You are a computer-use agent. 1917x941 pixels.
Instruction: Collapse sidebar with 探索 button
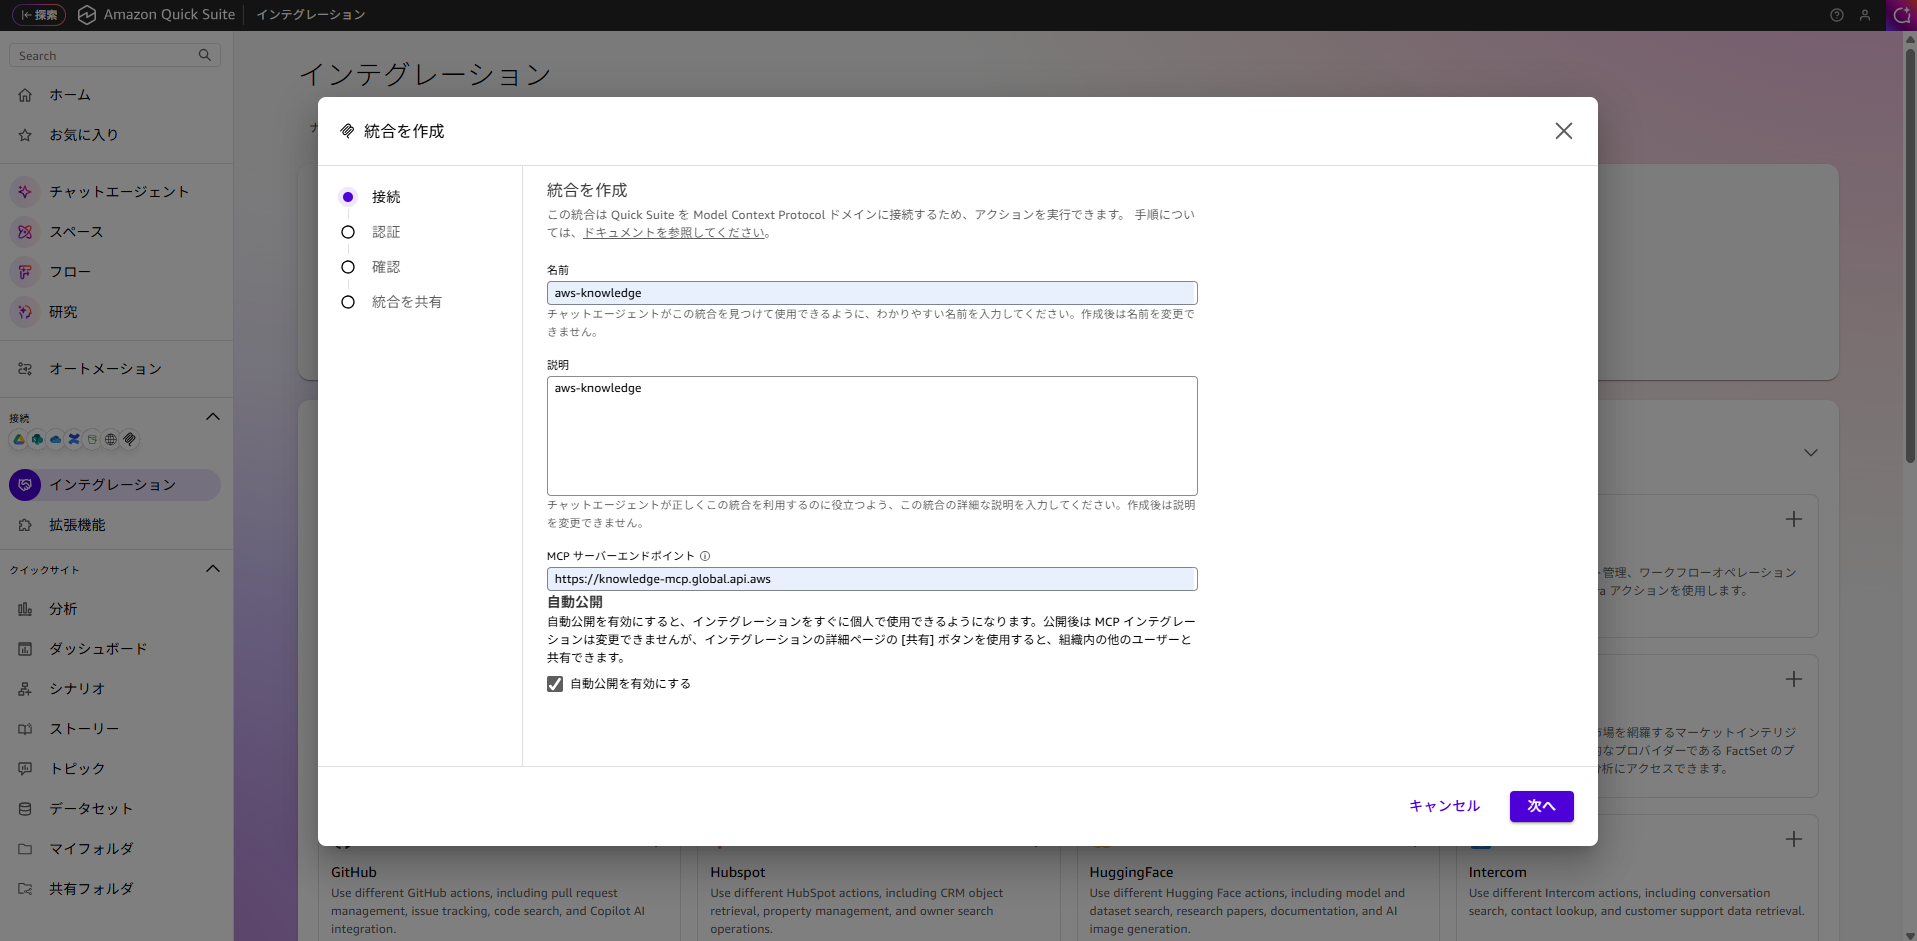39,15
